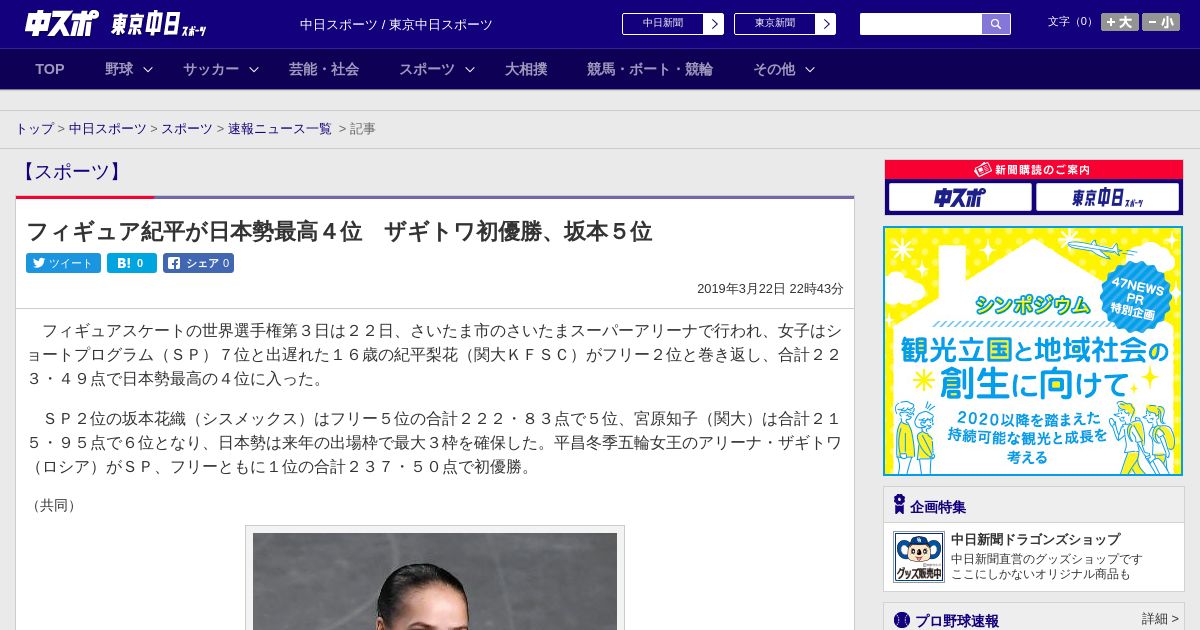
Task: Click 中スポ subscription banner button
Action: click(x=960, y=197)
